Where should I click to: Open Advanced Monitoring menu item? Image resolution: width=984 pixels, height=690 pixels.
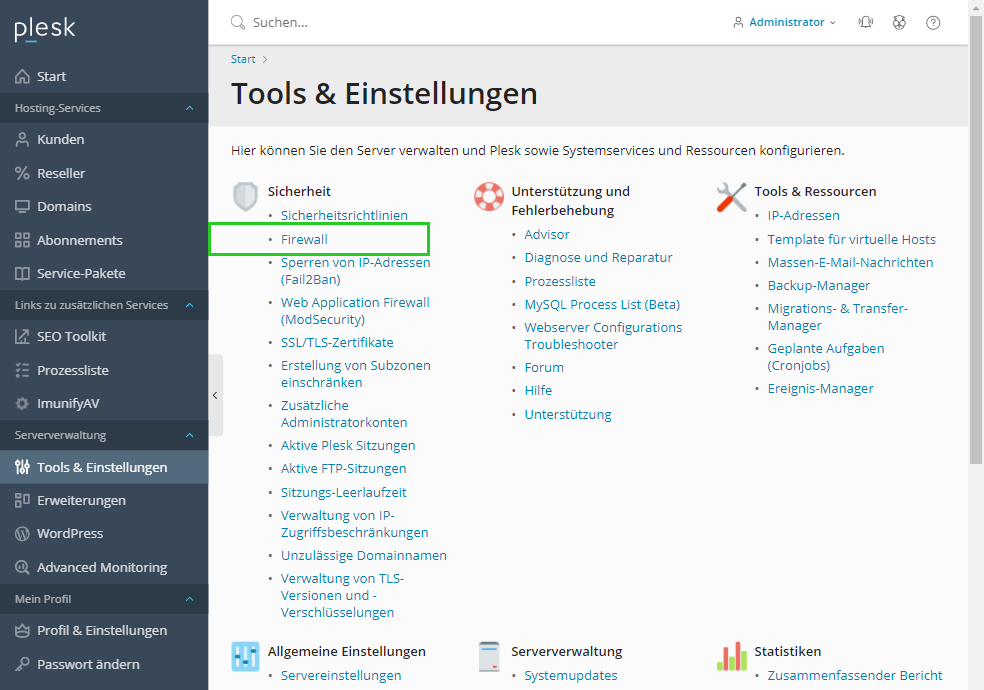click(104, 567)
